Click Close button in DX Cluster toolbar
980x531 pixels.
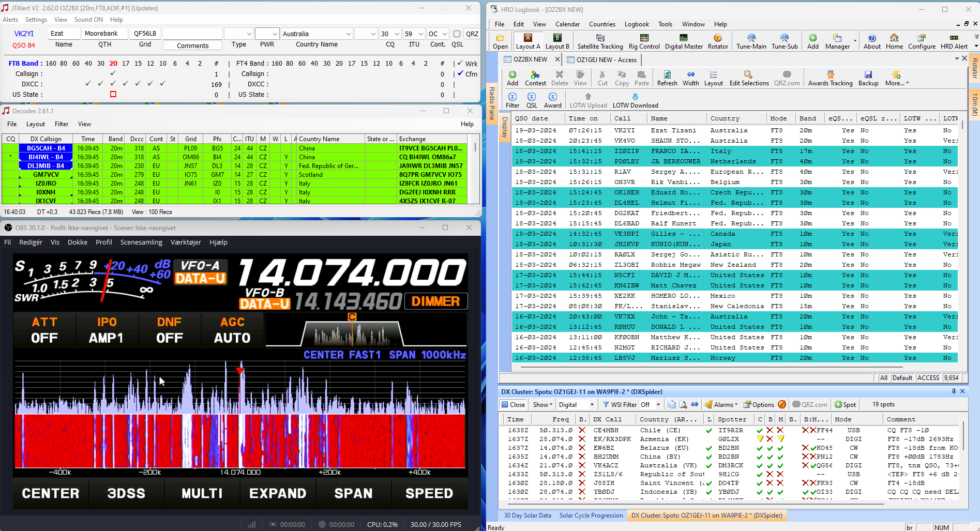[514, 404]
